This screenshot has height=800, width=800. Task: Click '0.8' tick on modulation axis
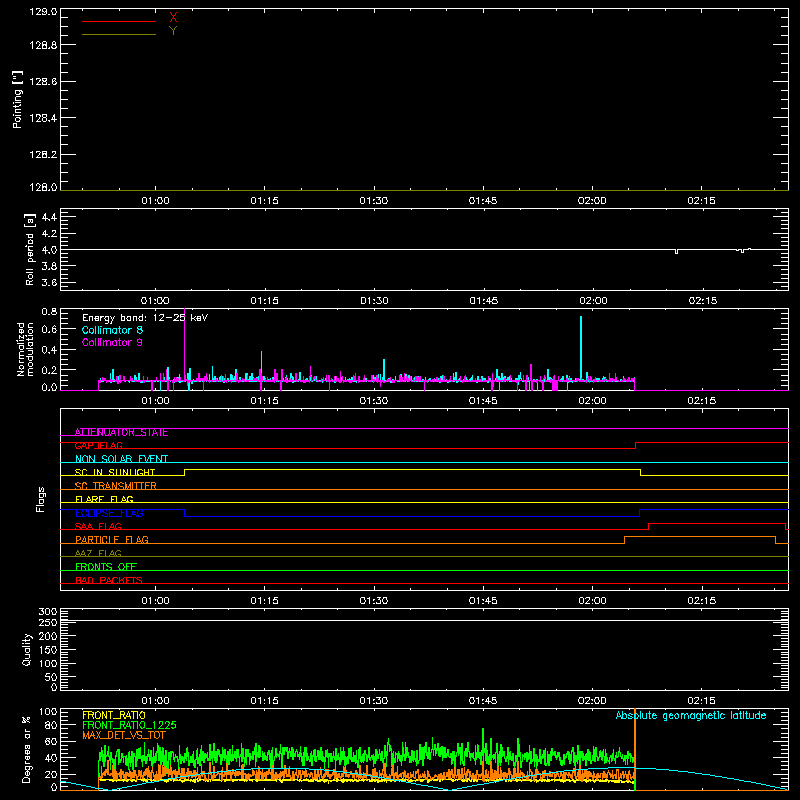pyautogui.click(x=49, y=312)
